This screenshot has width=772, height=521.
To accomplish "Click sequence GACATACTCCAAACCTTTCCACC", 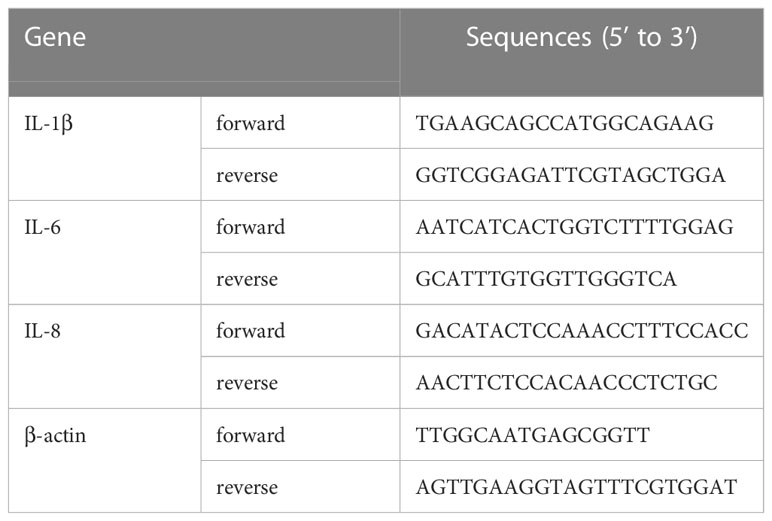I will pos(582,331).
